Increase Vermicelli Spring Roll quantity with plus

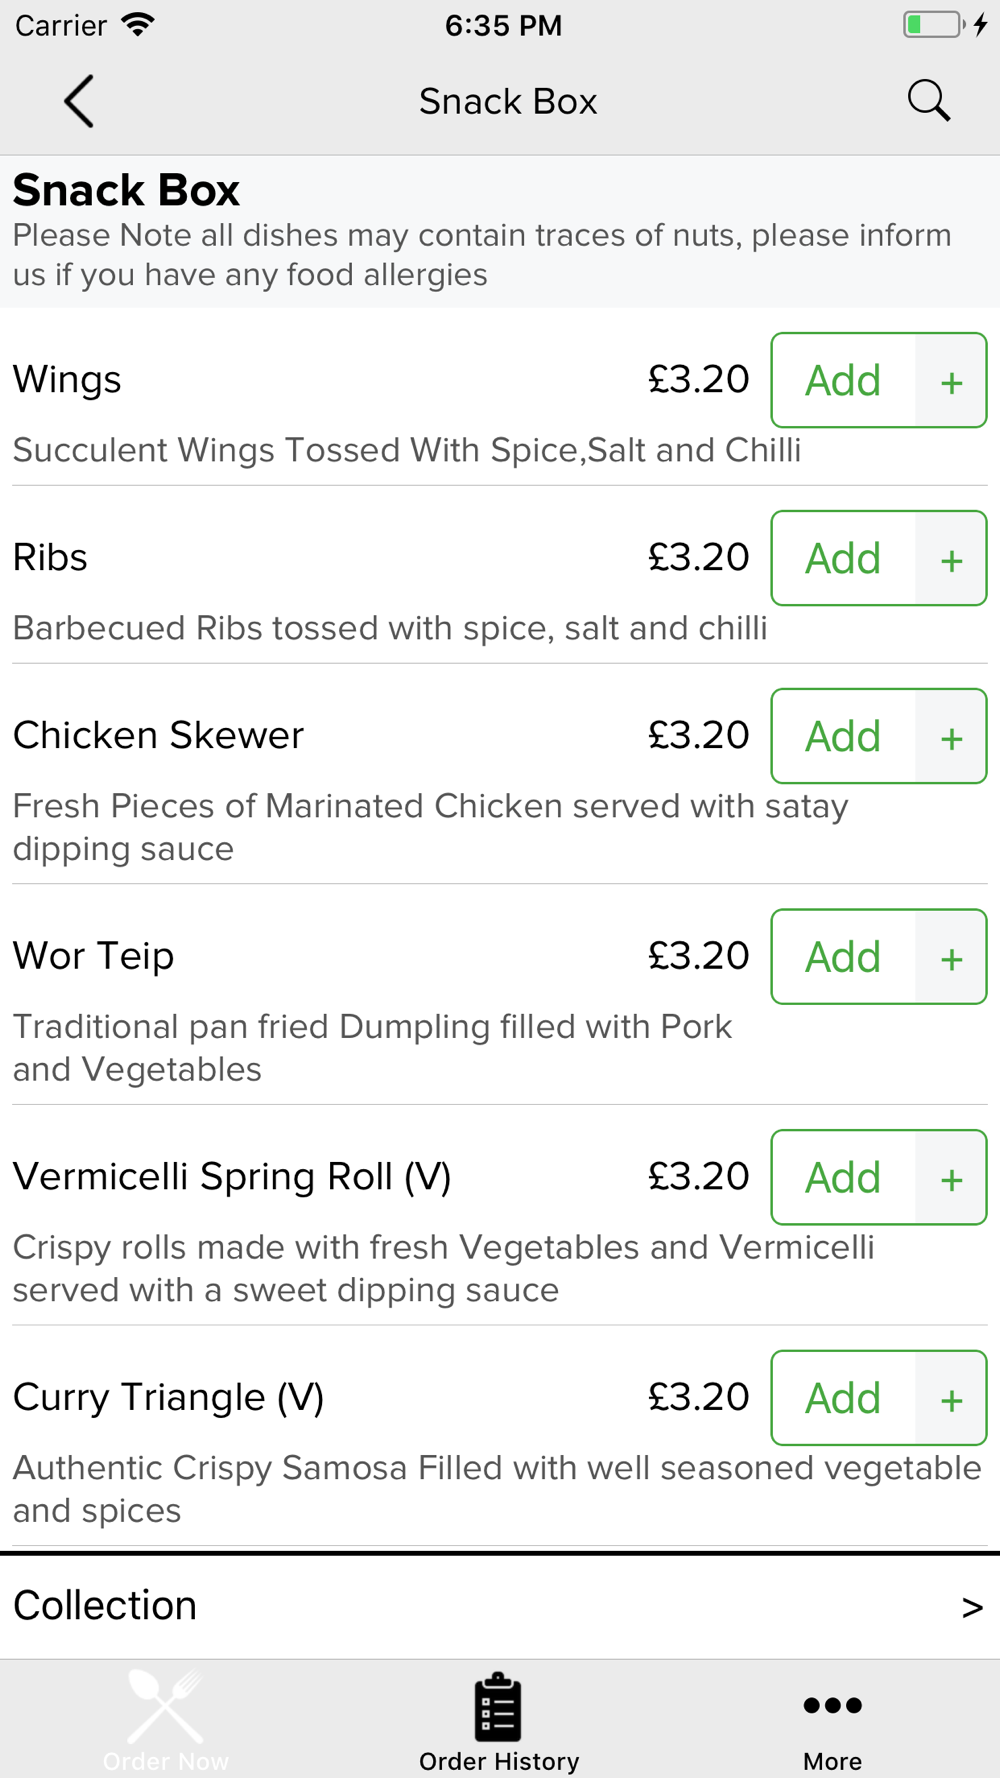point(951,1178)
